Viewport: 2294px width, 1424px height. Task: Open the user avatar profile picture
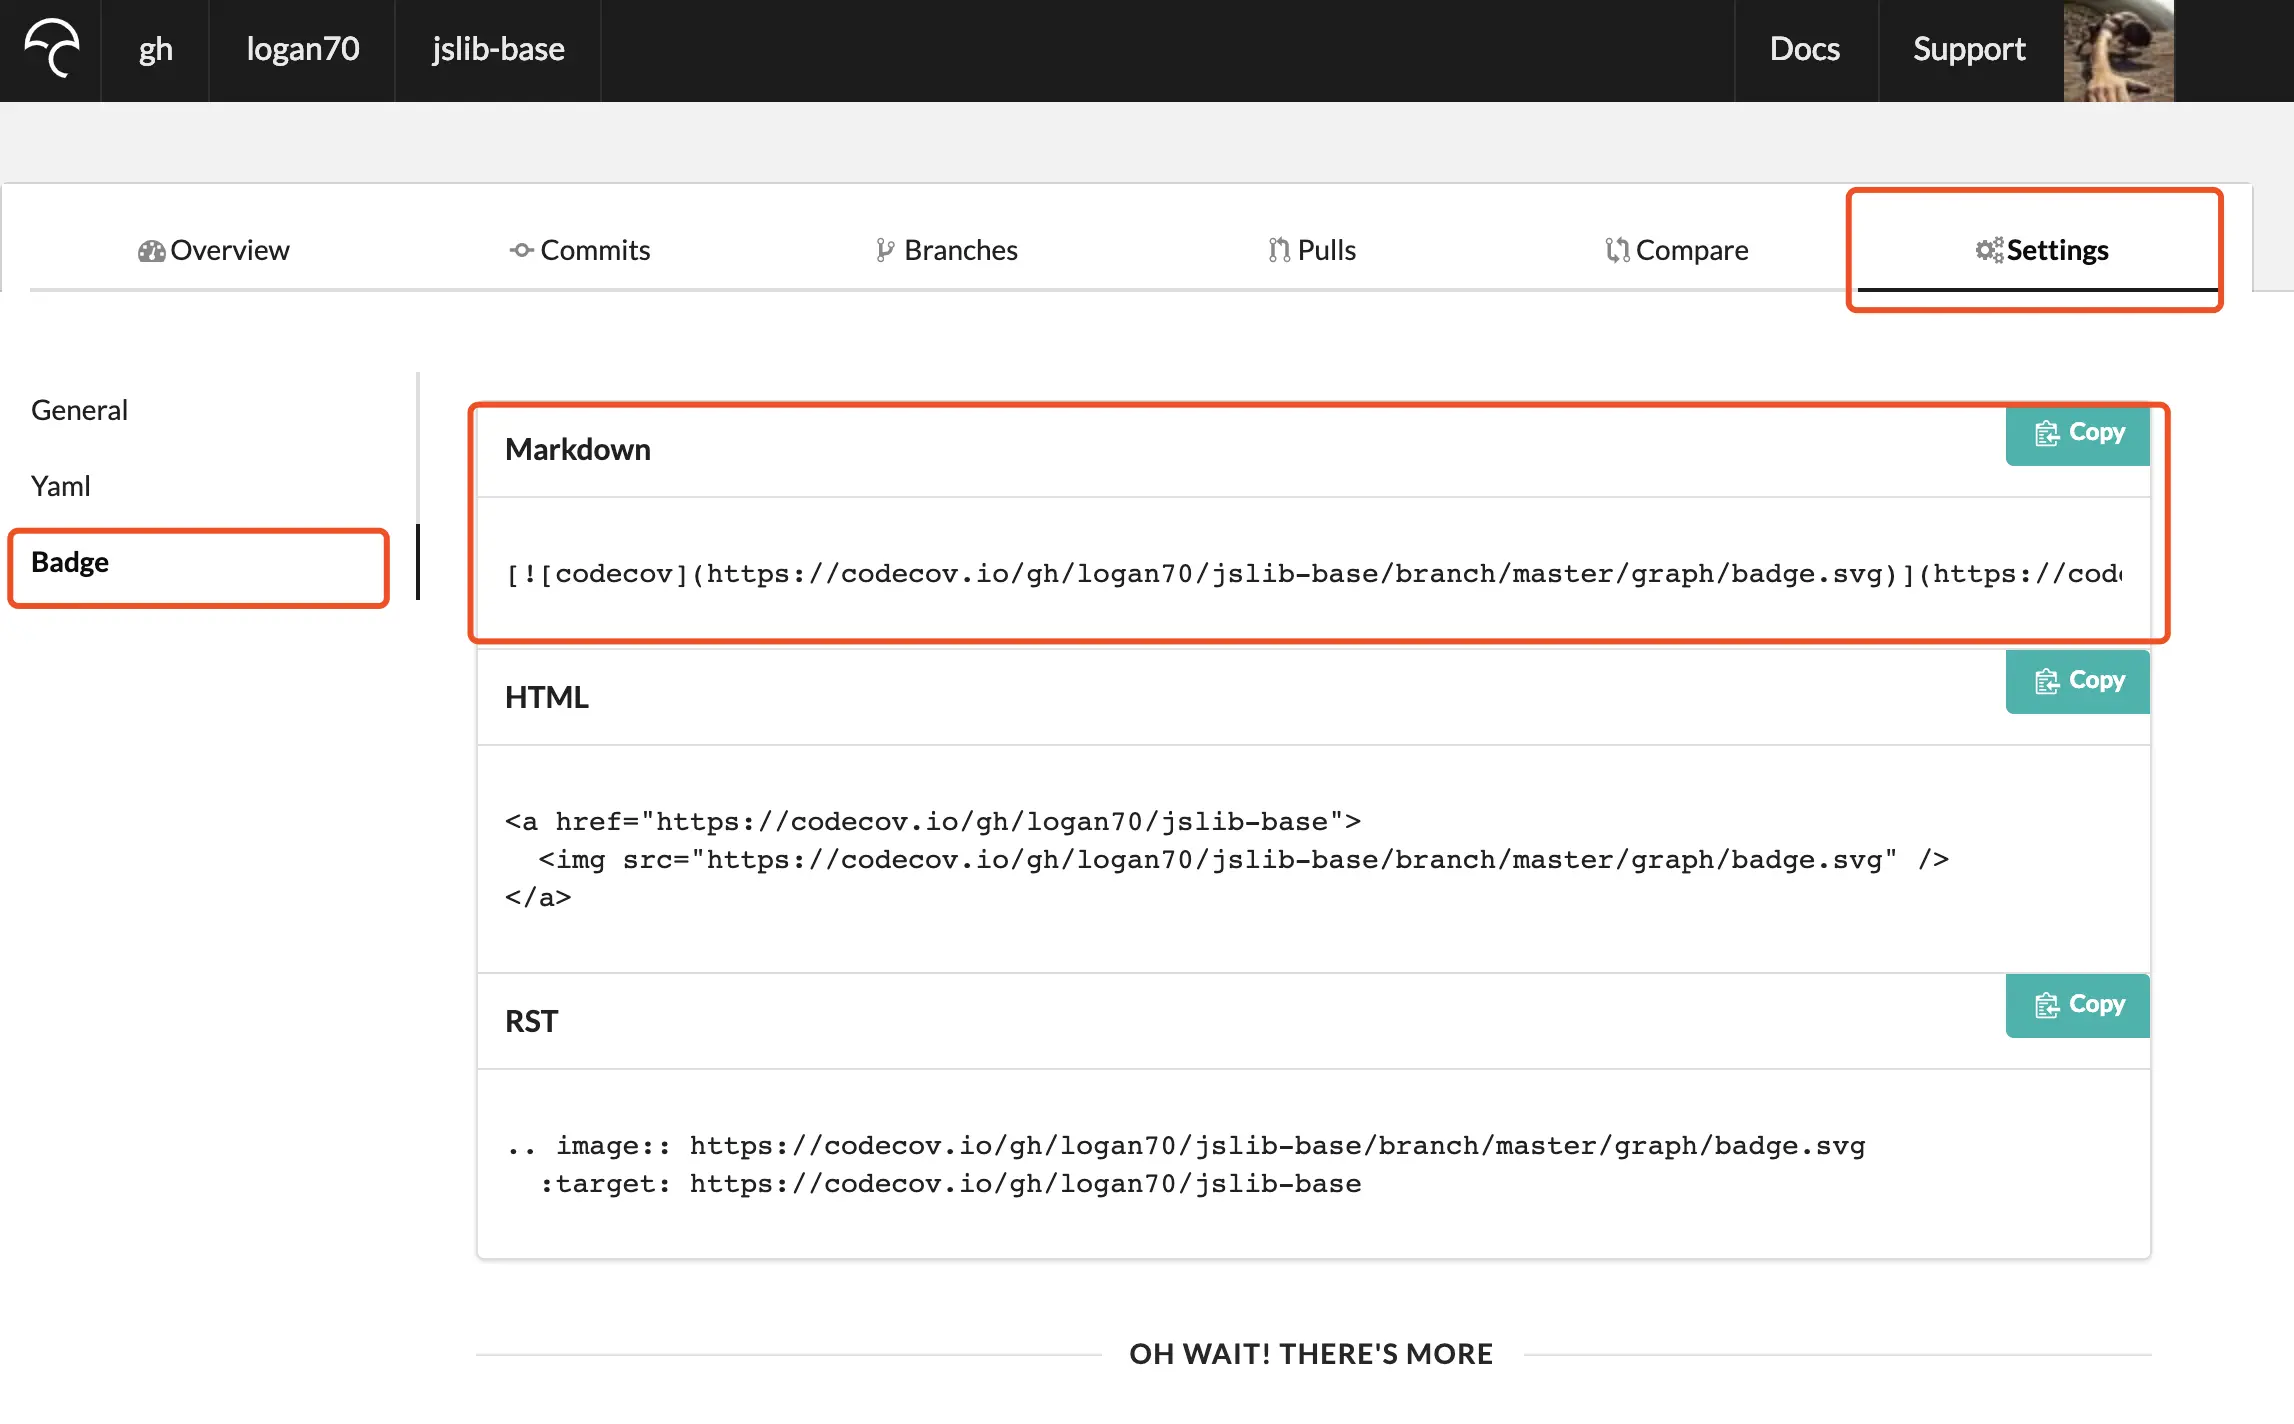click(2118, 50)
